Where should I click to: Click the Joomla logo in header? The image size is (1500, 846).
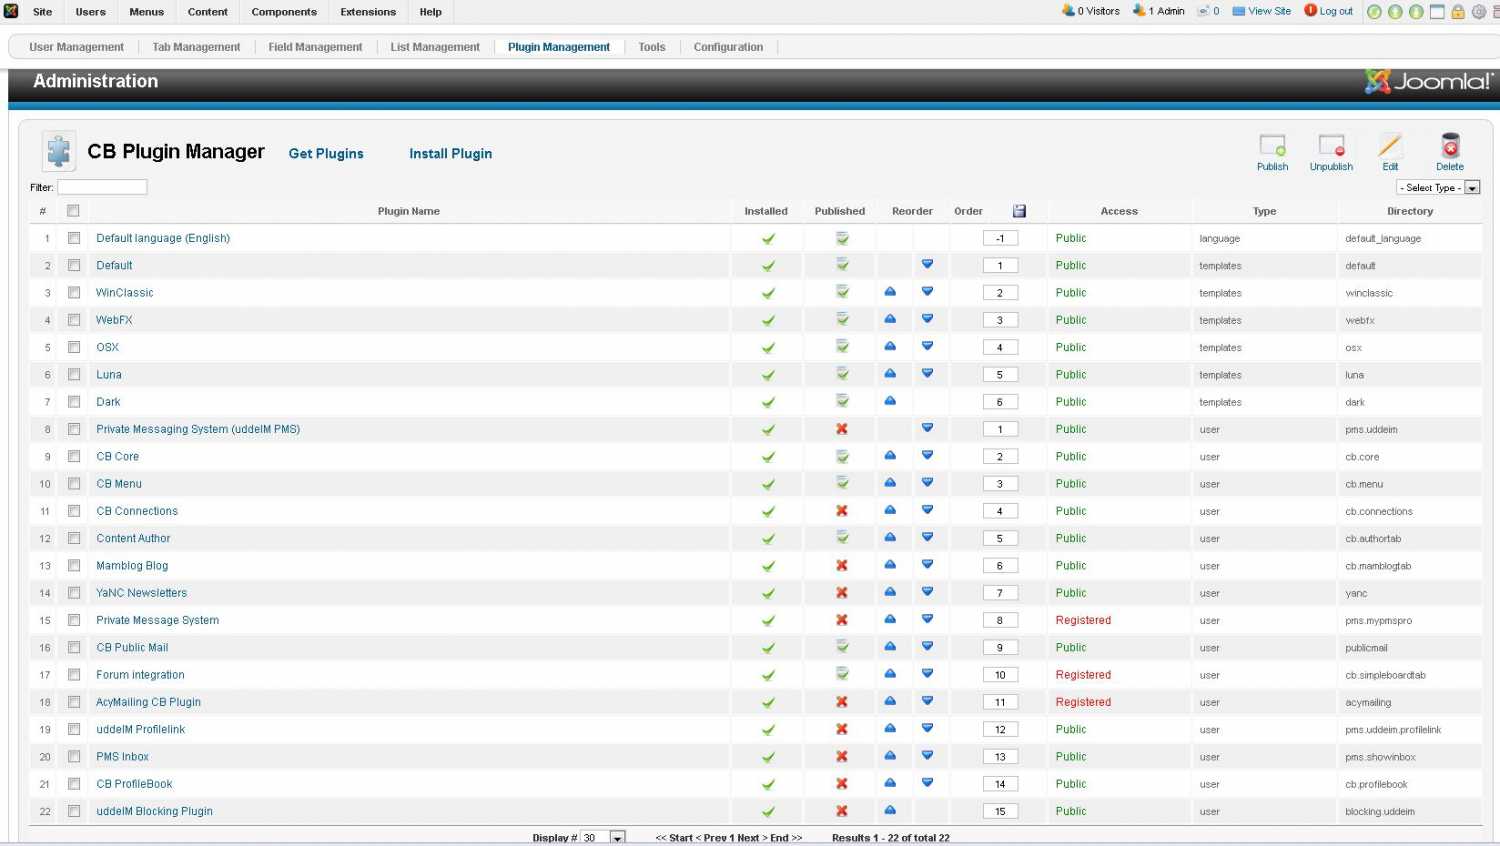(1429, 82)
